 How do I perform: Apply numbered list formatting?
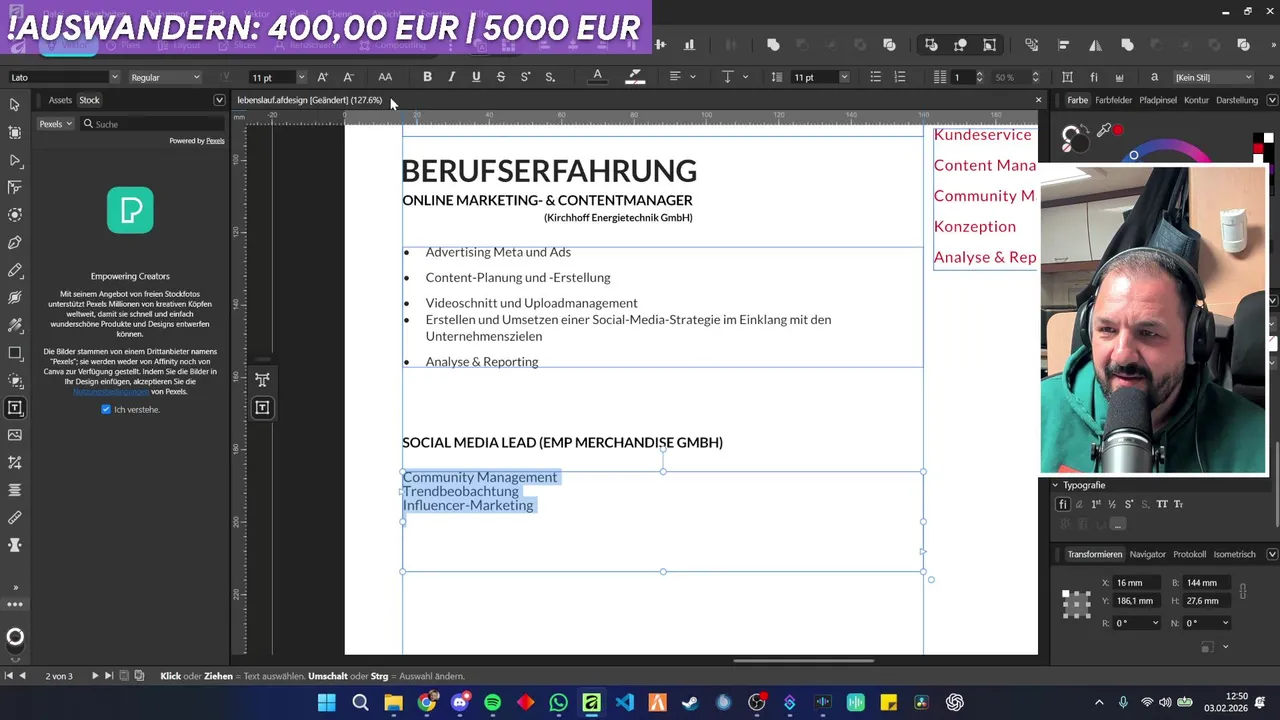(900, 77)
